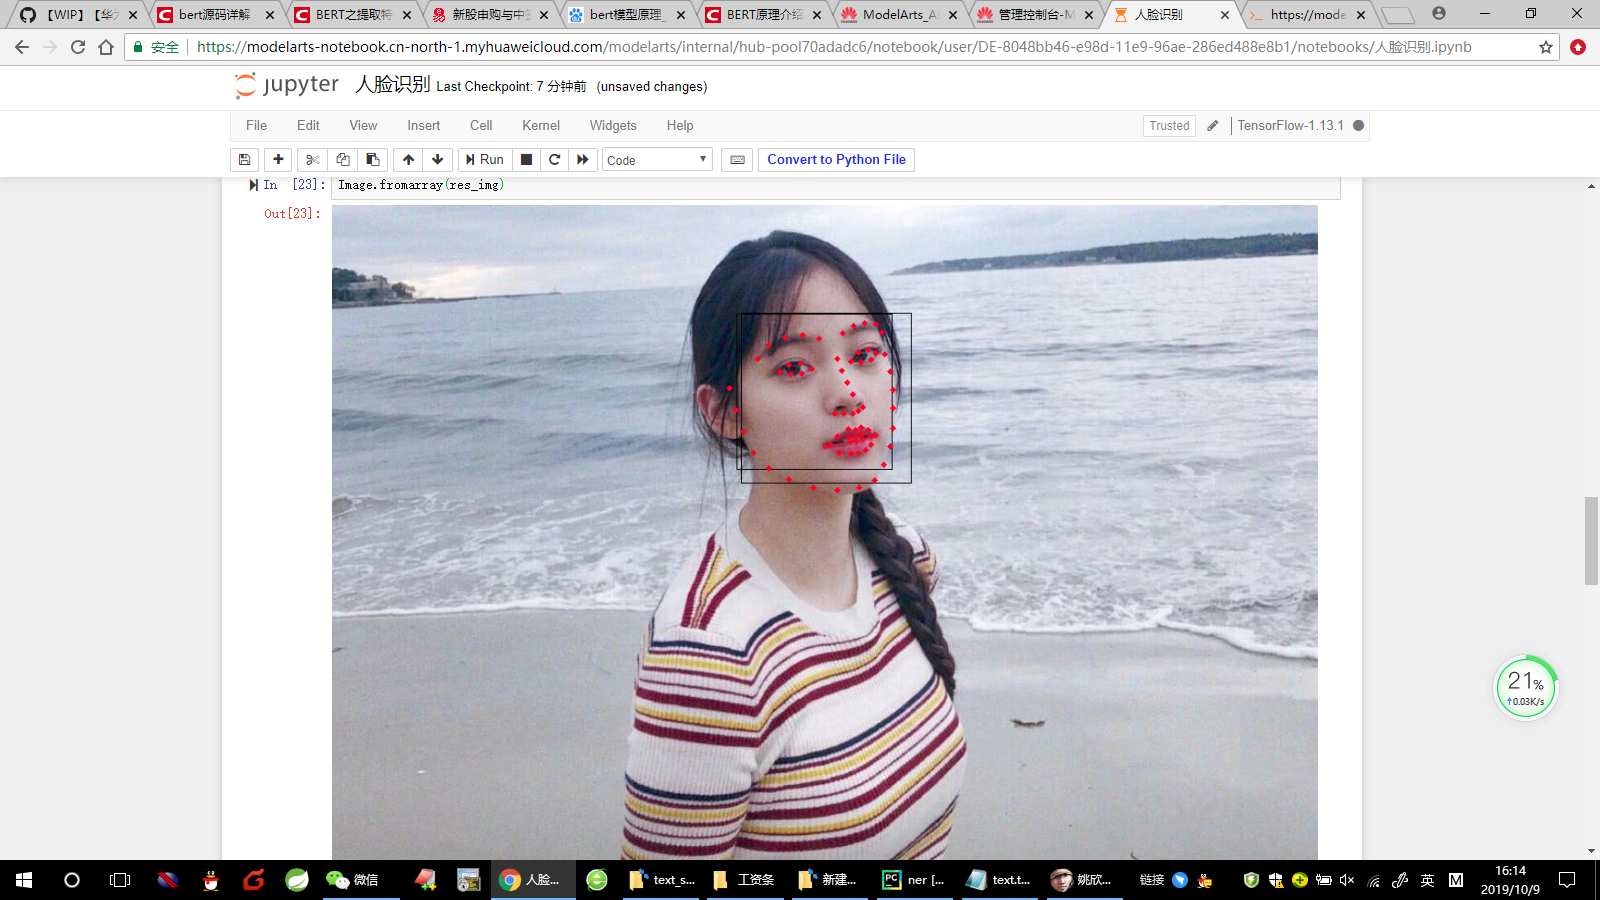Screen dimensions: 1600x900
Task: Run the current cell
Action: [485, 160]
